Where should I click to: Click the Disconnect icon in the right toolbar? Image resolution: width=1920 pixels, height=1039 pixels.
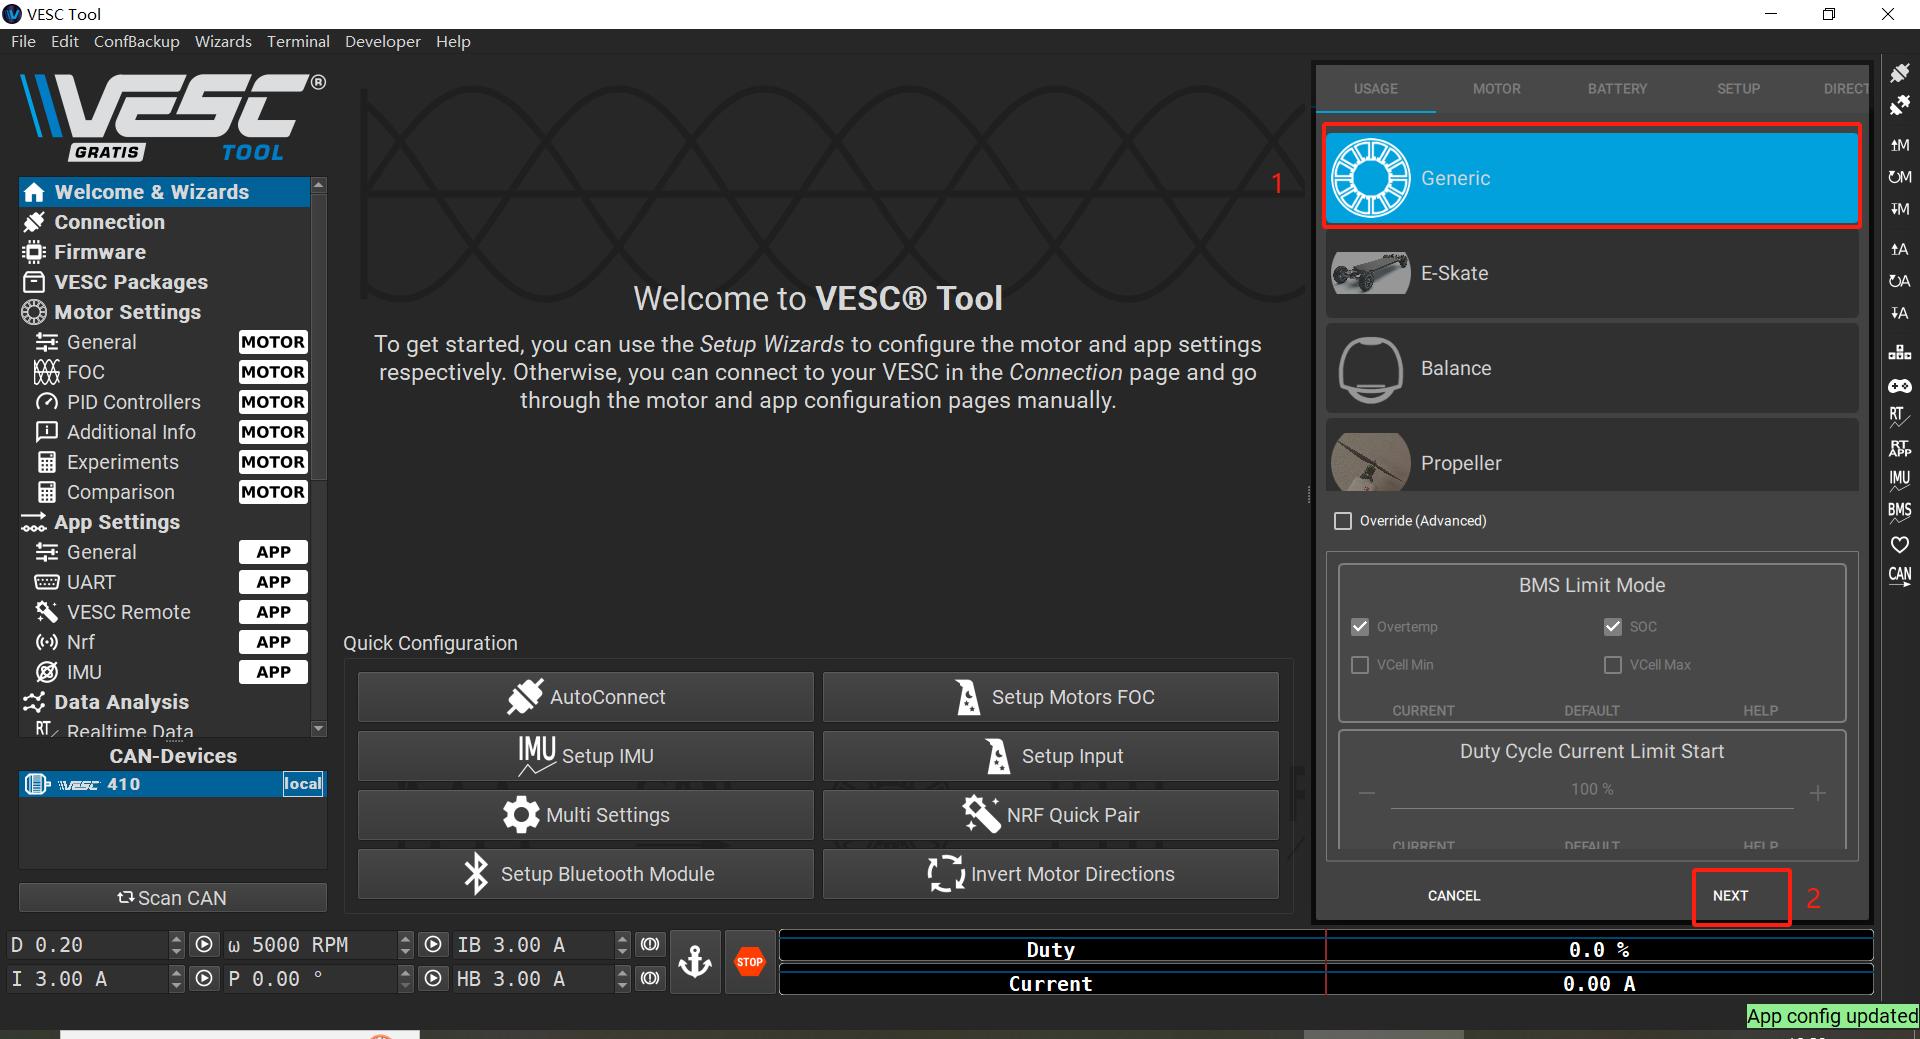coord(1899,105)
